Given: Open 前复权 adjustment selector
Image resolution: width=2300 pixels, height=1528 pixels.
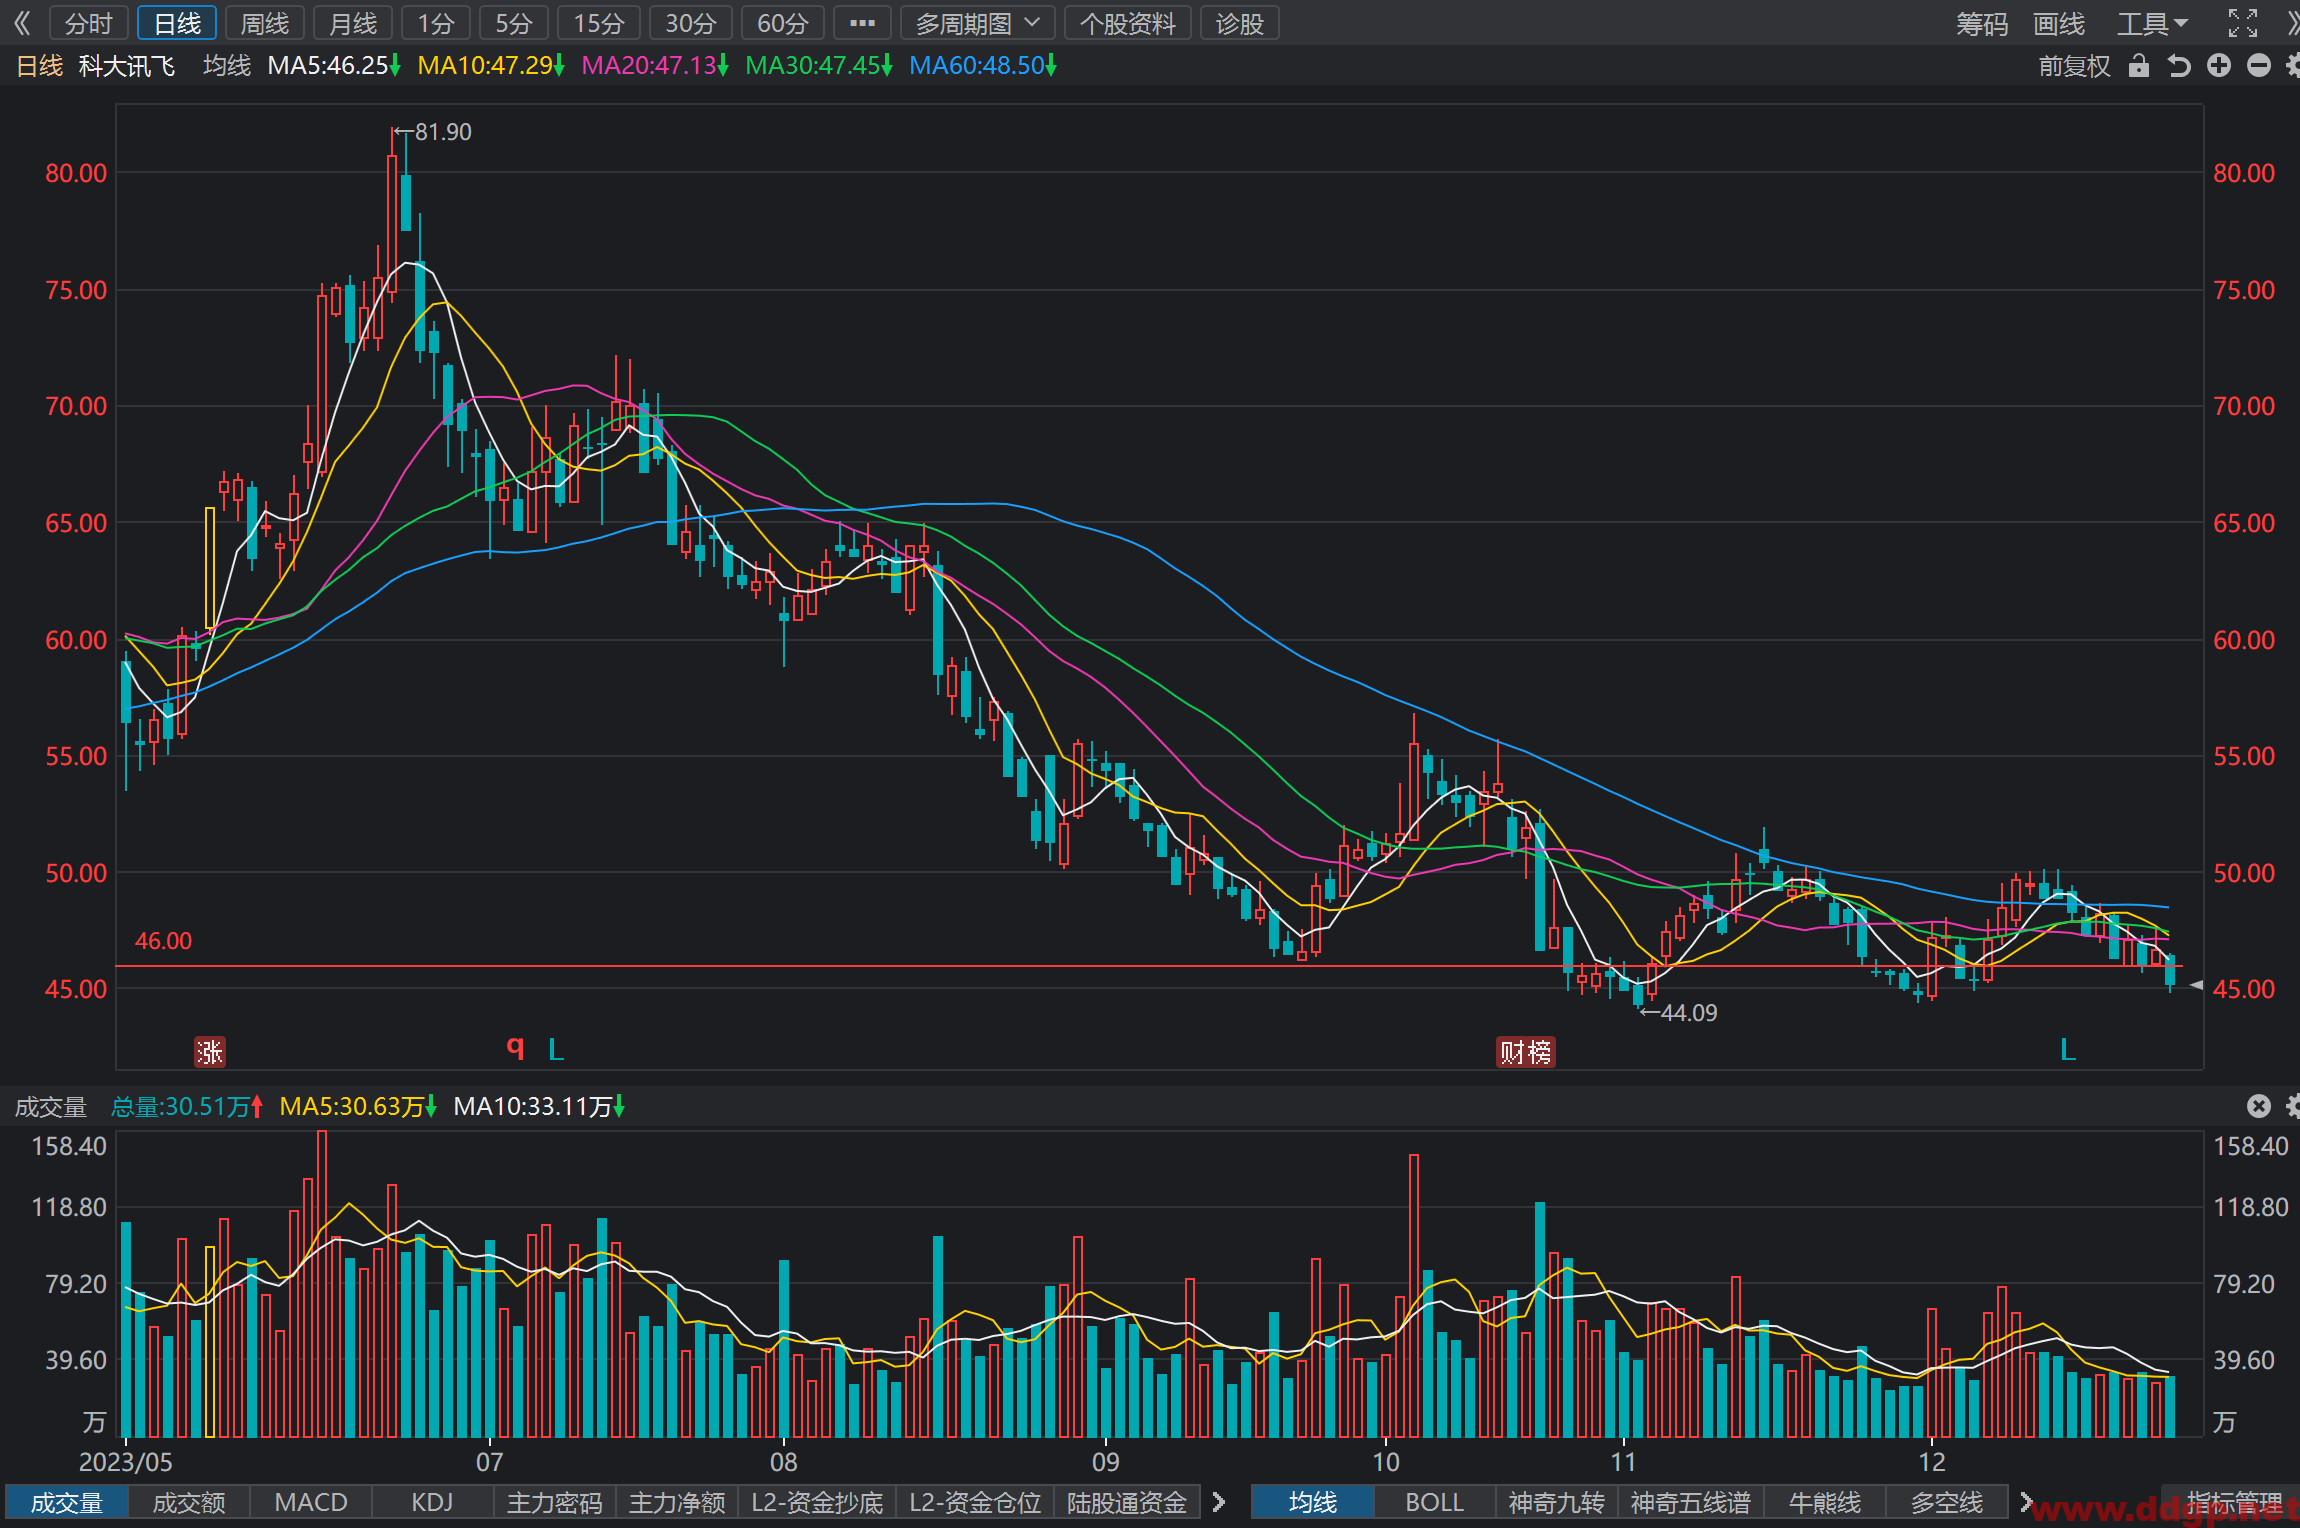Looking at the screenshot, I should coord(2074,66).
